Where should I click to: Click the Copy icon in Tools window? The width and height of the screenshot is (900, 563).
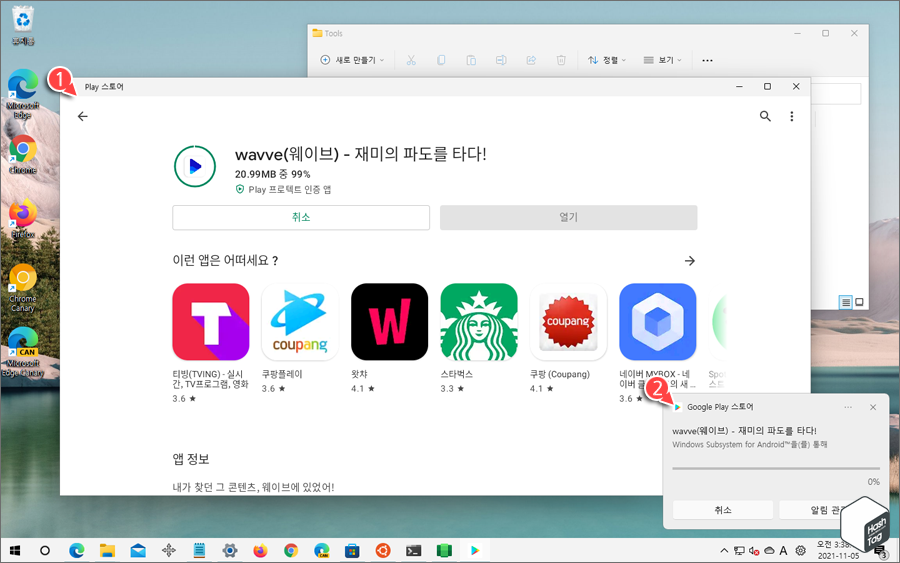click(x=441, y=60)
